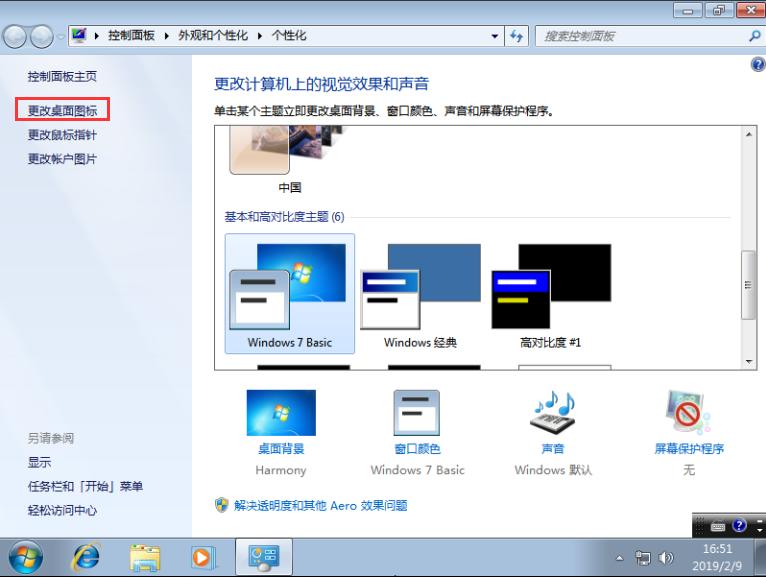Viewport: 766px width, 577px height.
Task: Go back with the back arrow button
Action: coord(15,37)
